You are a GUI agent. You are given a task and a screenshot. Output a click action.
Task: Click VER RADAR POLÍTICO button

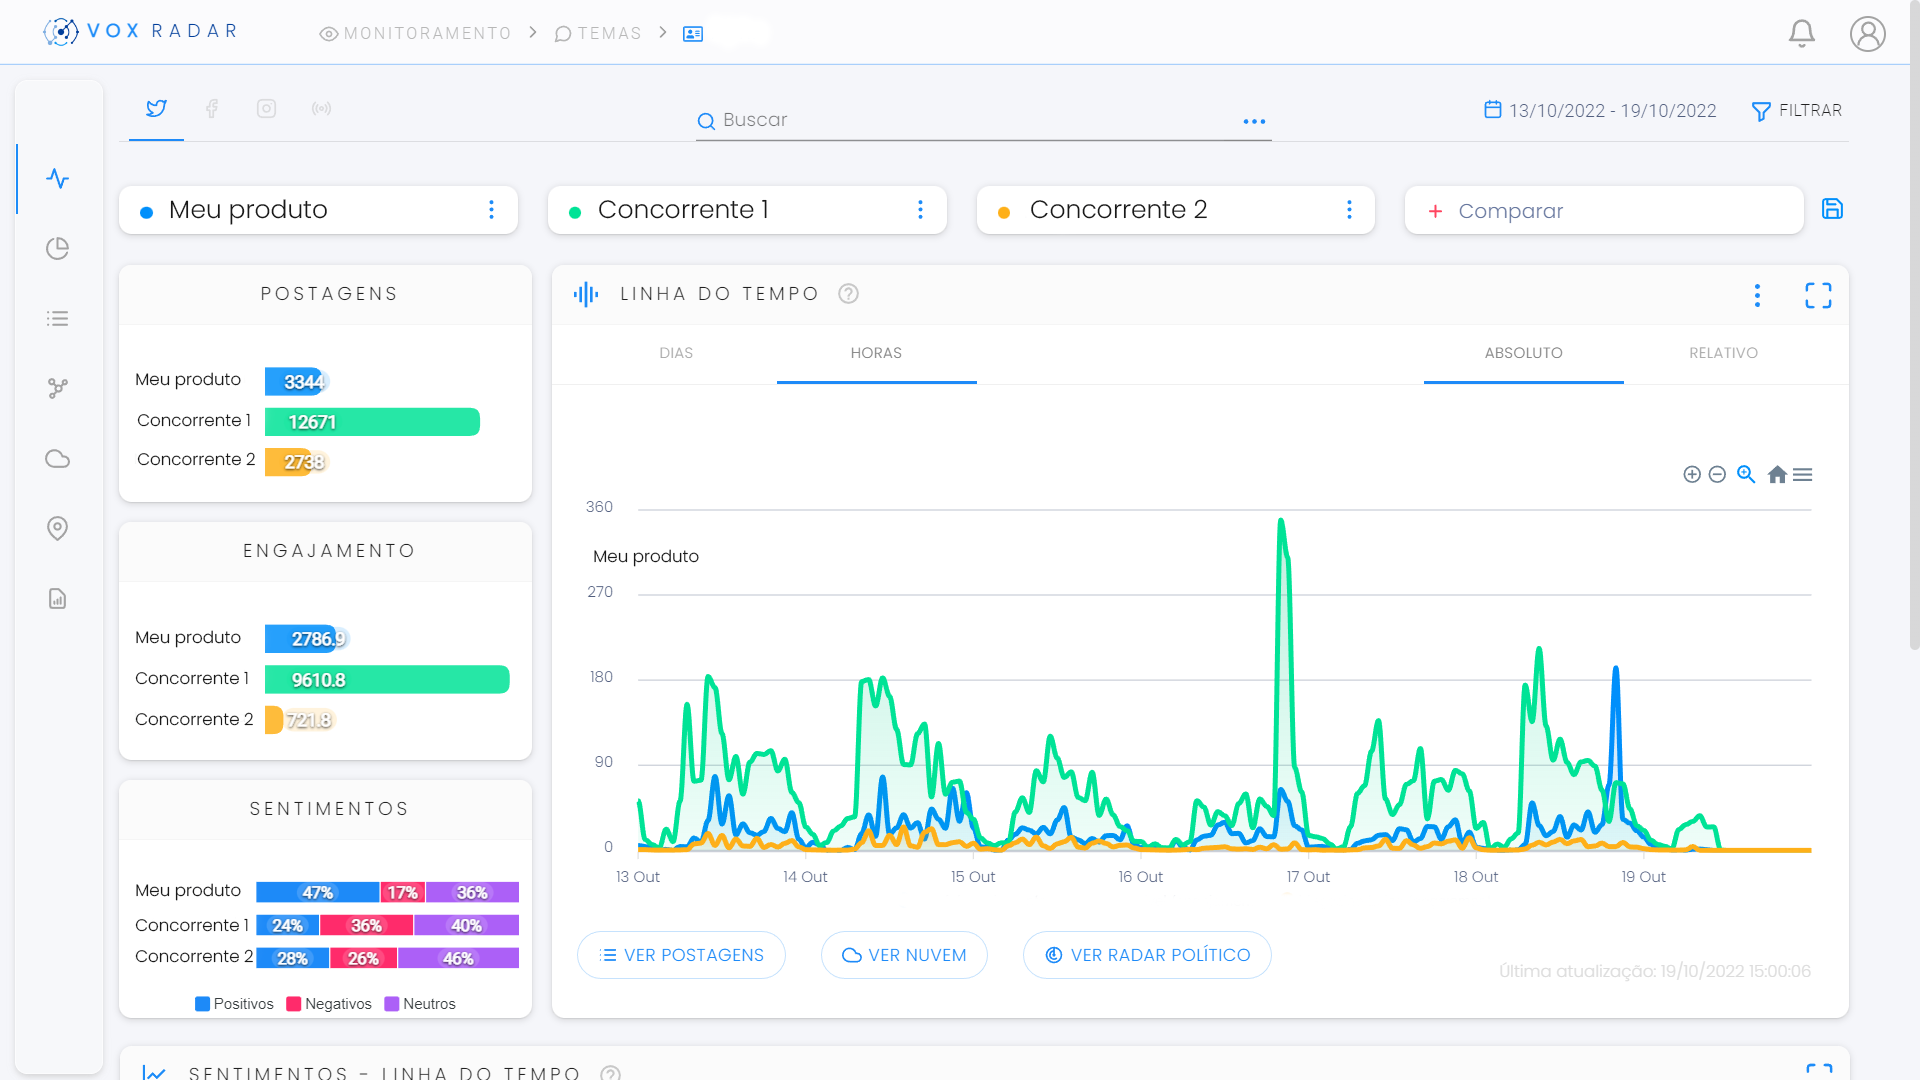[x=1147, y=955]
